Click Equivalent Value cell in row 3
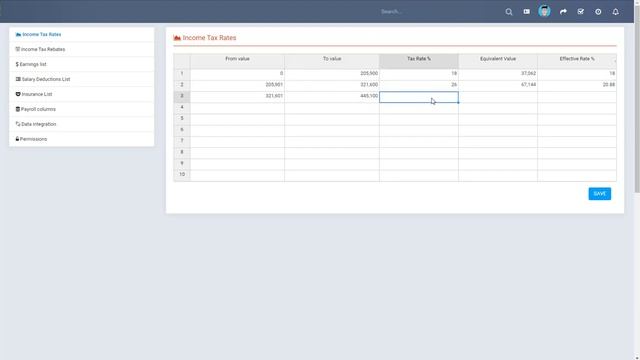Image resolution: width=640 pixels, height=360 pixels. click(498, 96)
